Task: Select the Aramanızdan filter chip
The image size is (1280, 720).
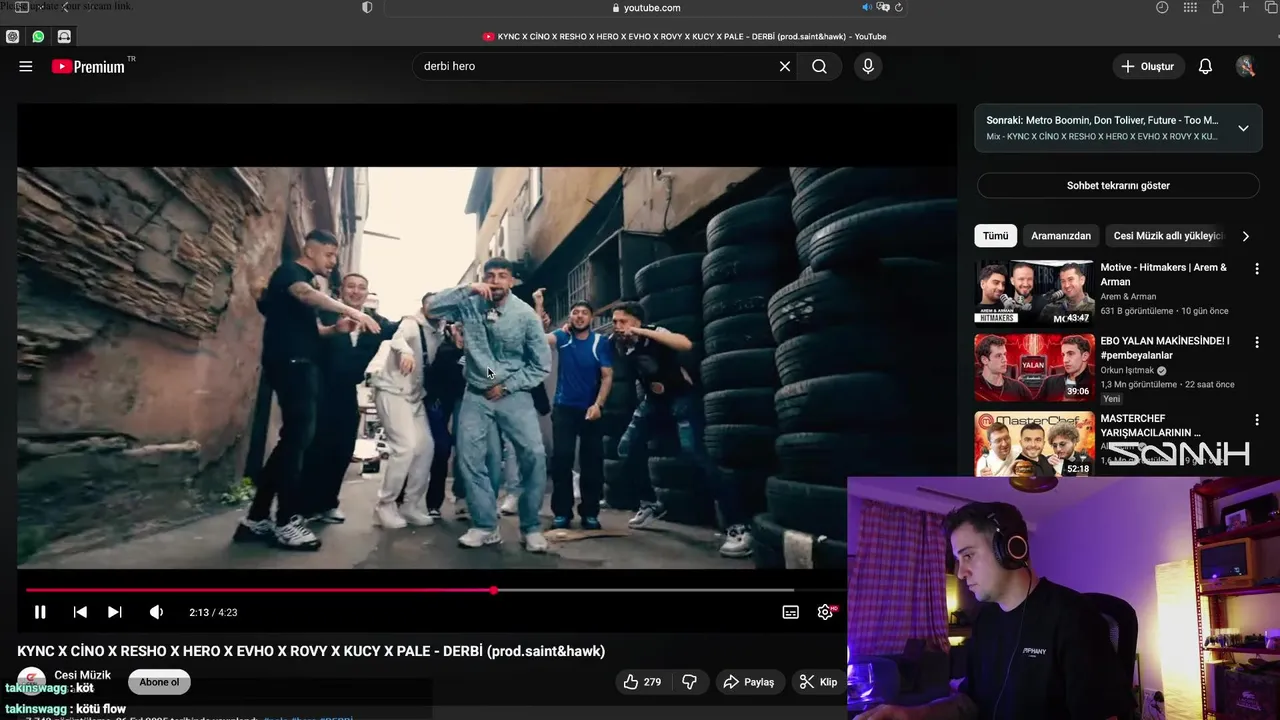Action: tap(1061, 236)
